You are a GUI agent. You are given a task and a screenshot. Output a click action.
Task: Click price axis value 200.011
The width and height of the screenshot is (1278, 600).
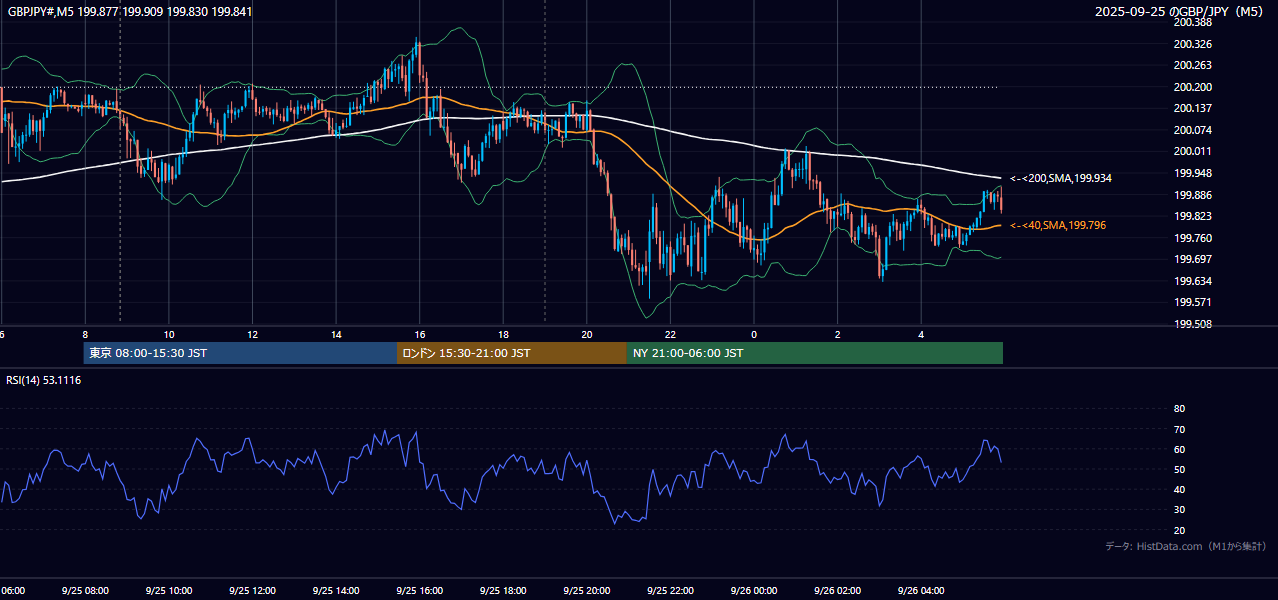click(x=1192, y=151)
